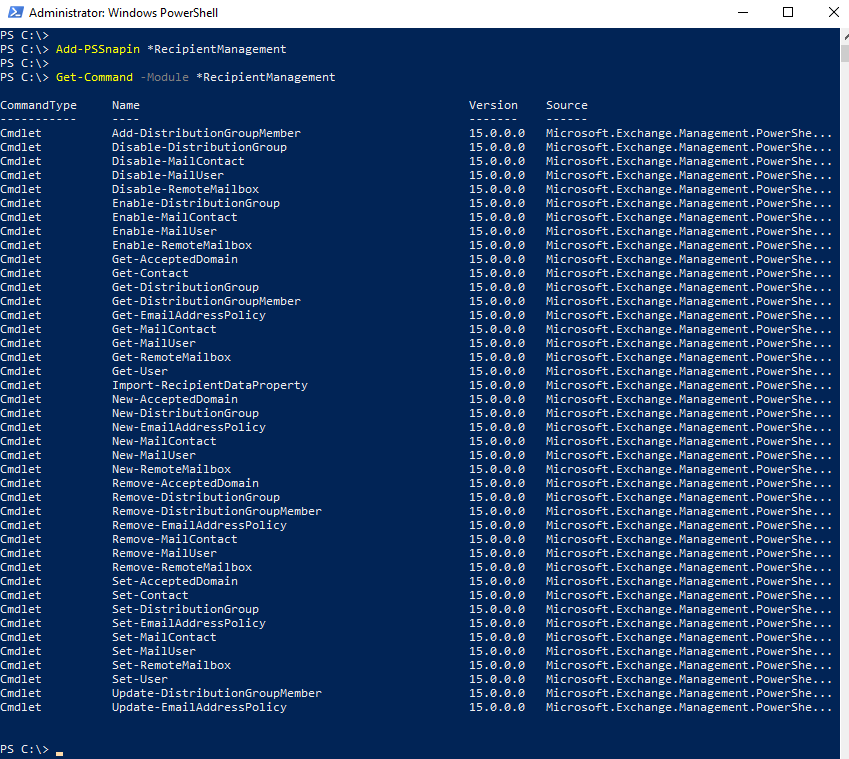Click version 15.0.0.0 in Update-EmailAddressPolicy row
The width and height of the screenshot is (849, 759).
[497, 708]
